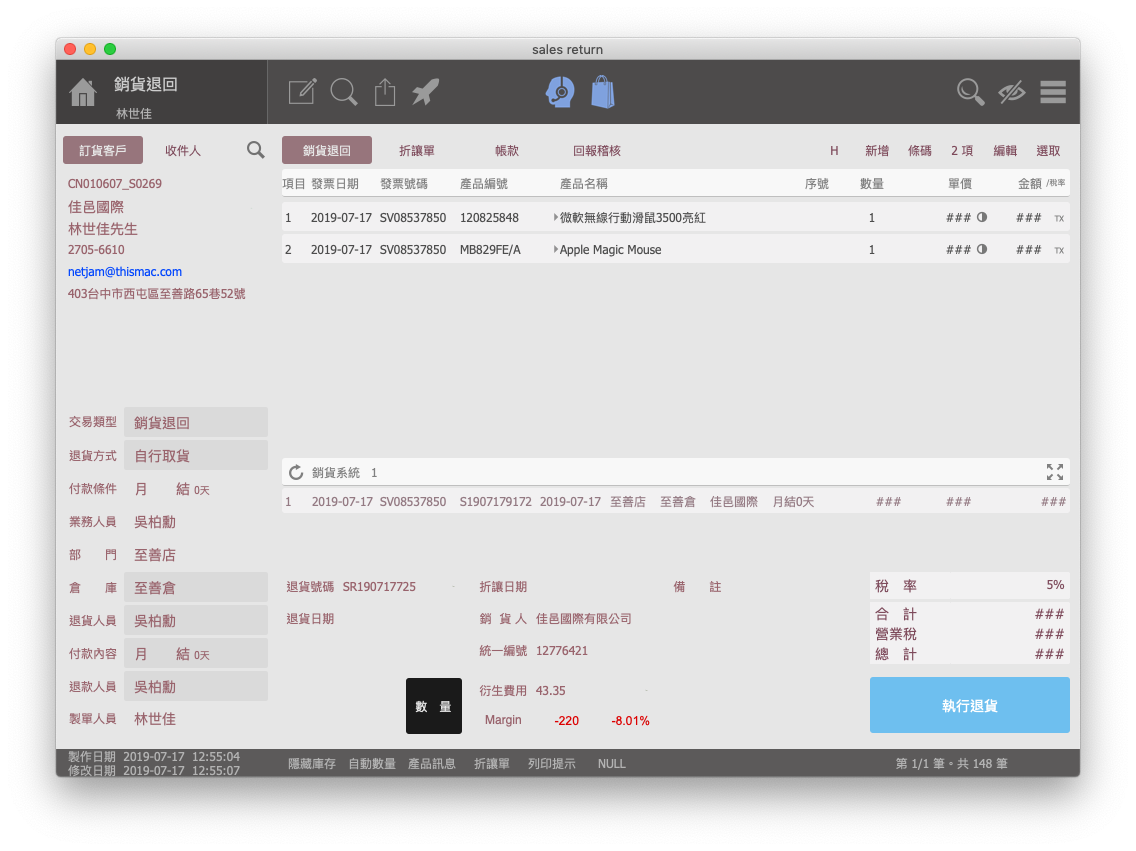The width and height of the screenshot is (1136, 851).
Task: Click the edit note pencil icon
Action: [x=302, y=92]
